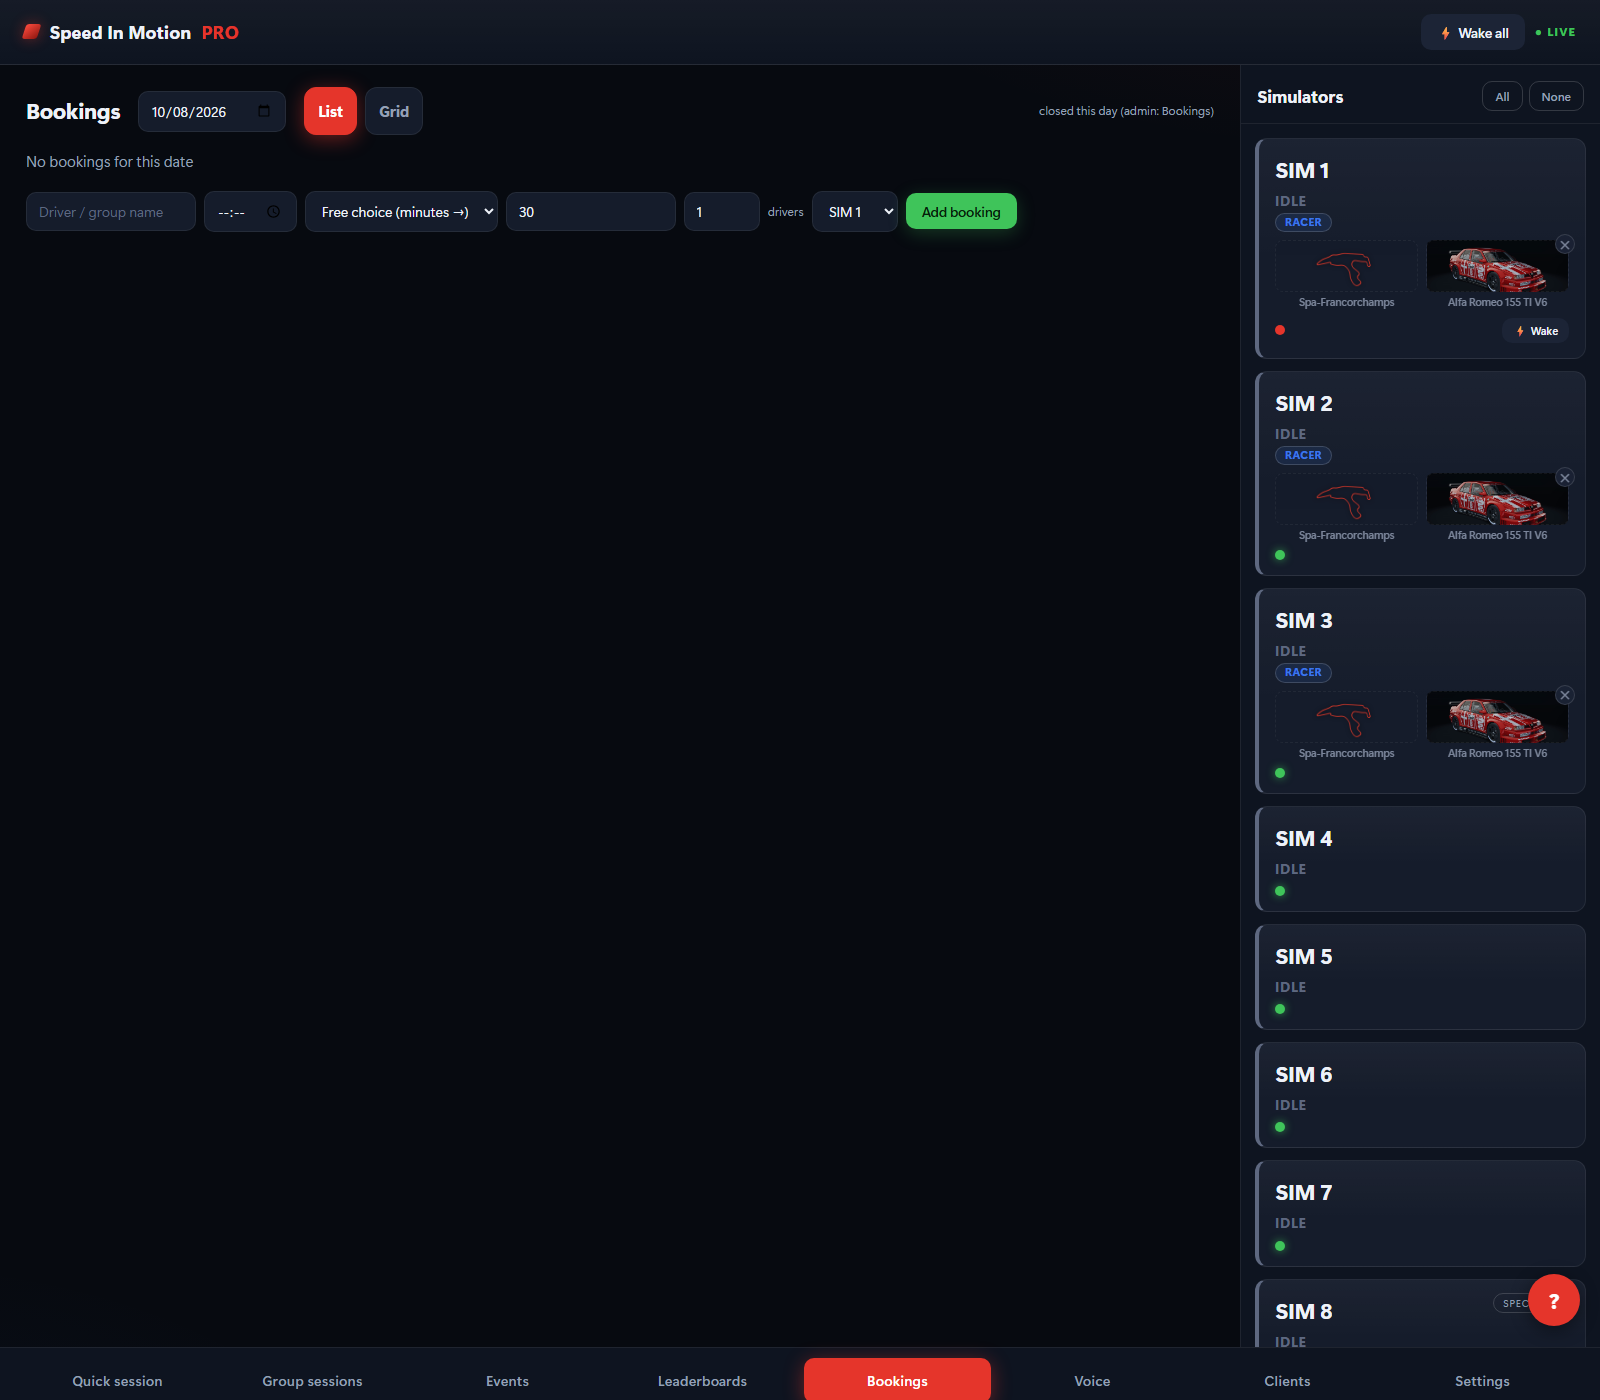The width and height of the screenshot is (1600, 1400).
Task: Click SIM 1 red status dot
Action: (1280, 330)
